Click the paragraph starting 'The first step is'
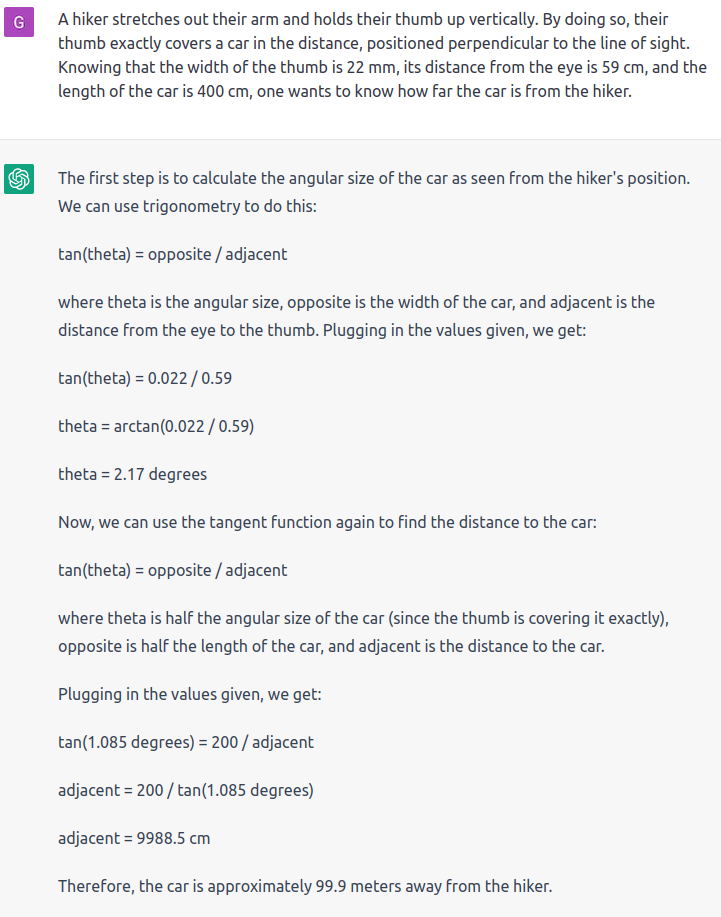Screen dimensions: 721x917 point(374,192)
